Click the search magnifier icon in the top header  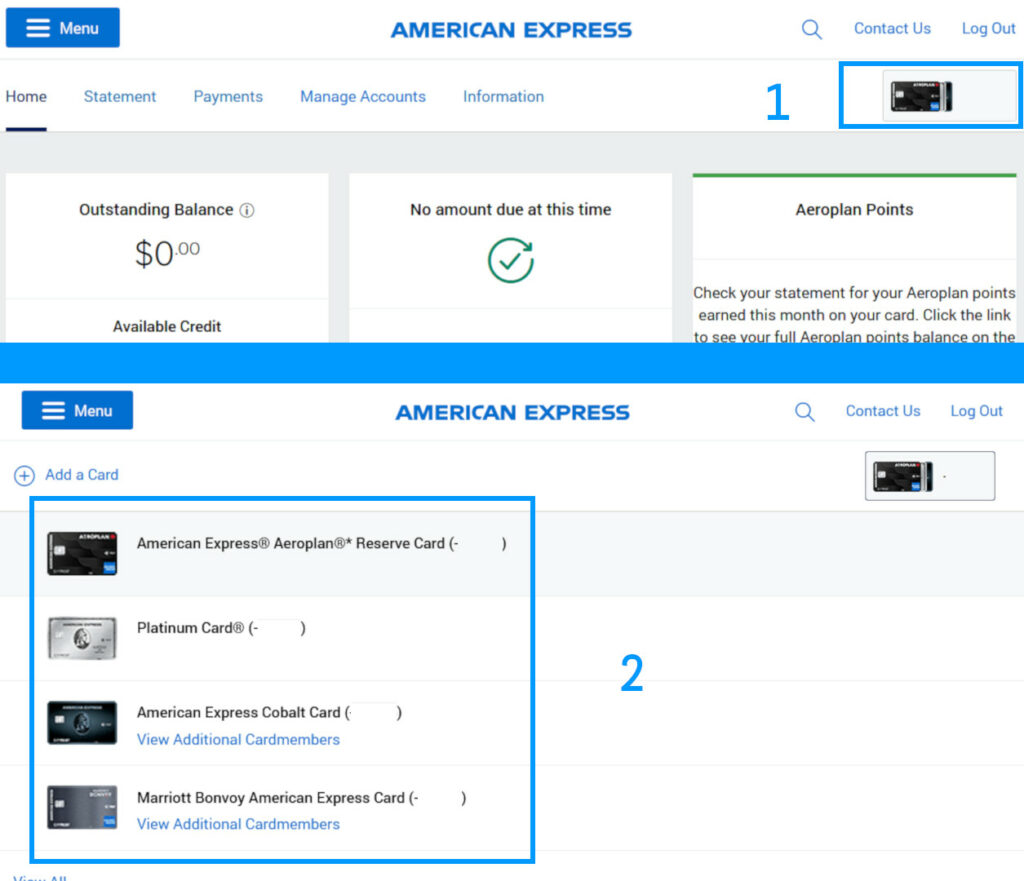click(811, 29)
